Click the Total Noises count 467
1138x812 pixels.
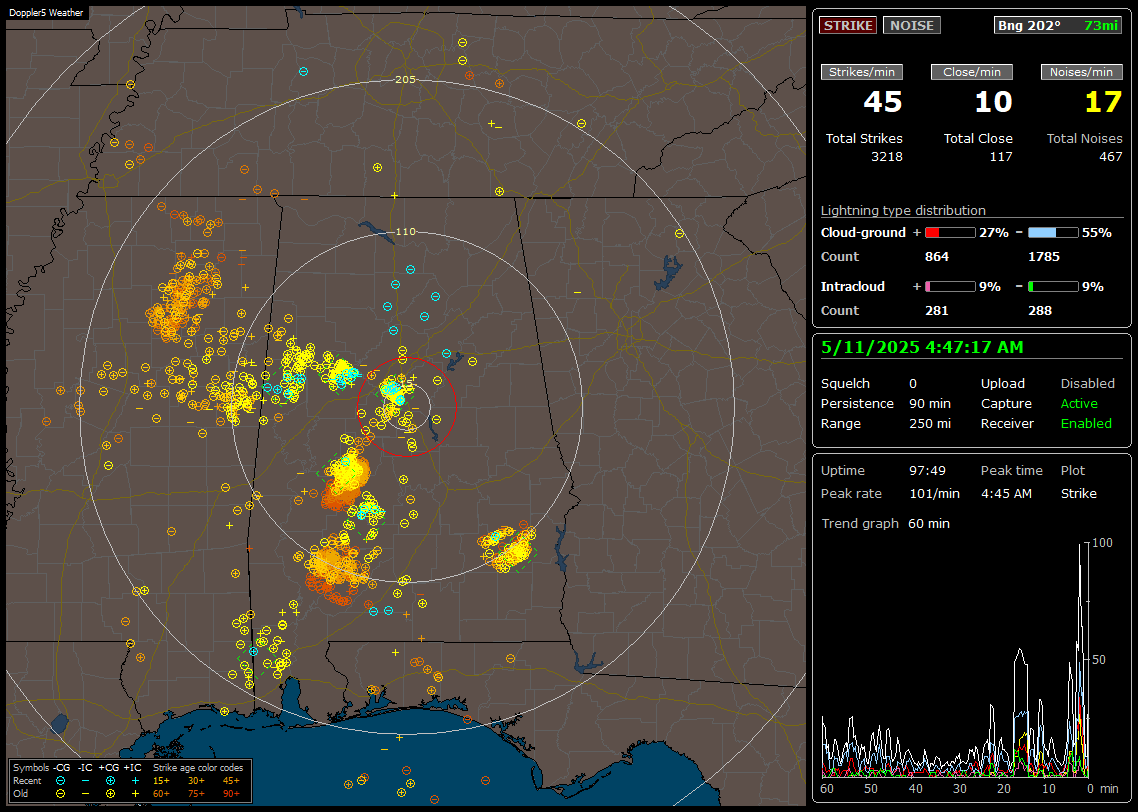1110,157
